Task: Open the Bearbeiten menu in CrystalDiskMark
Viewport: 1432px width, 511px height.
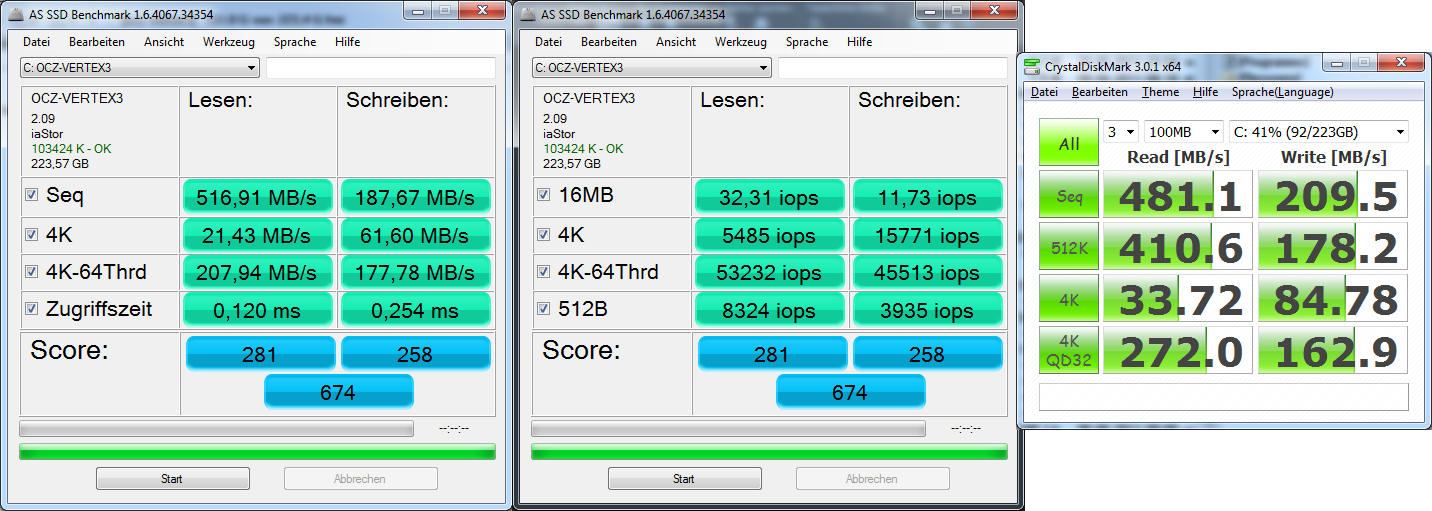Action: tap(1100, 92)
